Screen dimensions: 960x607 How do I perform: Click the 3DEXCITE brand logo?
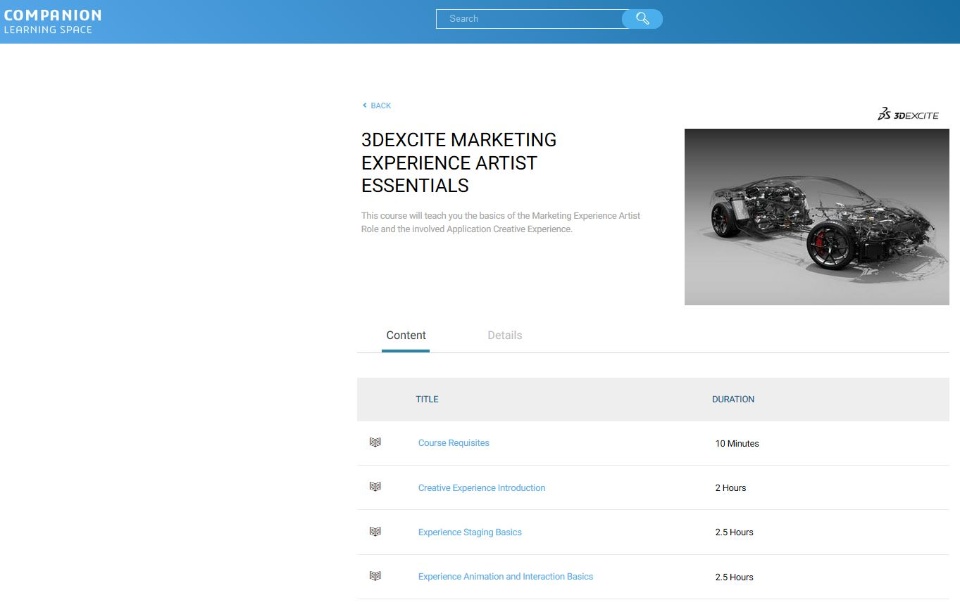(908, 115)
